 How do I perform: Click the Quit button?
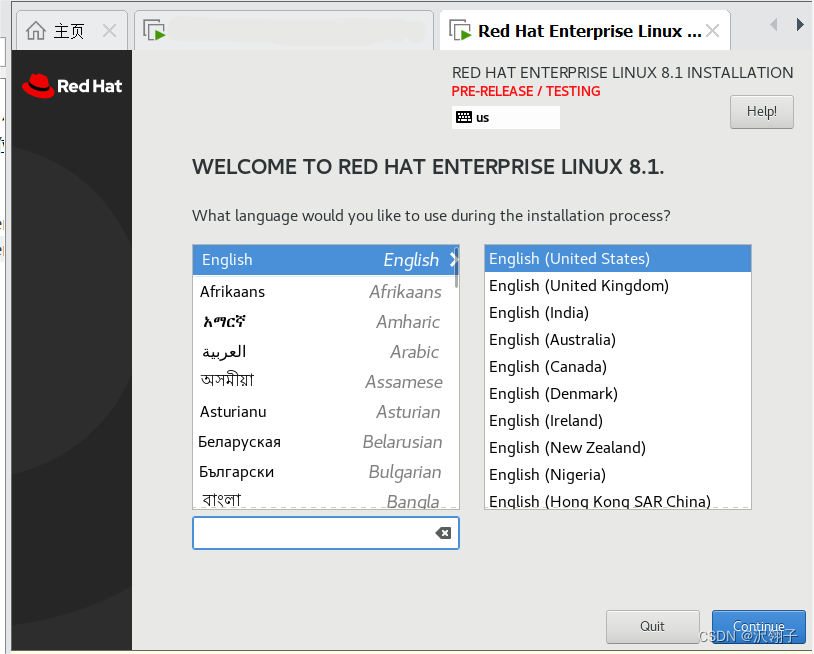(x=652, y=626)
